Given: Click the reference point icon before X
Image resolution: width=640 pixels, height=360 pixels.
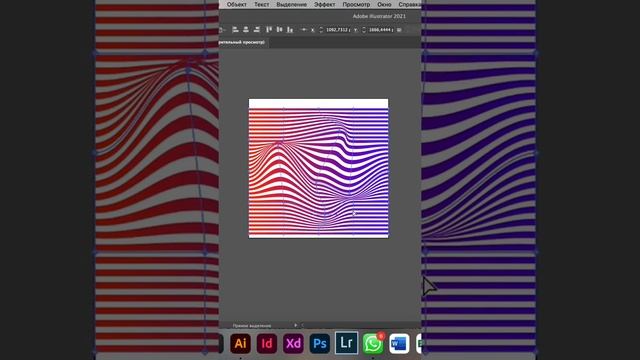Looking at the screenshot, I should click(304, 29).
